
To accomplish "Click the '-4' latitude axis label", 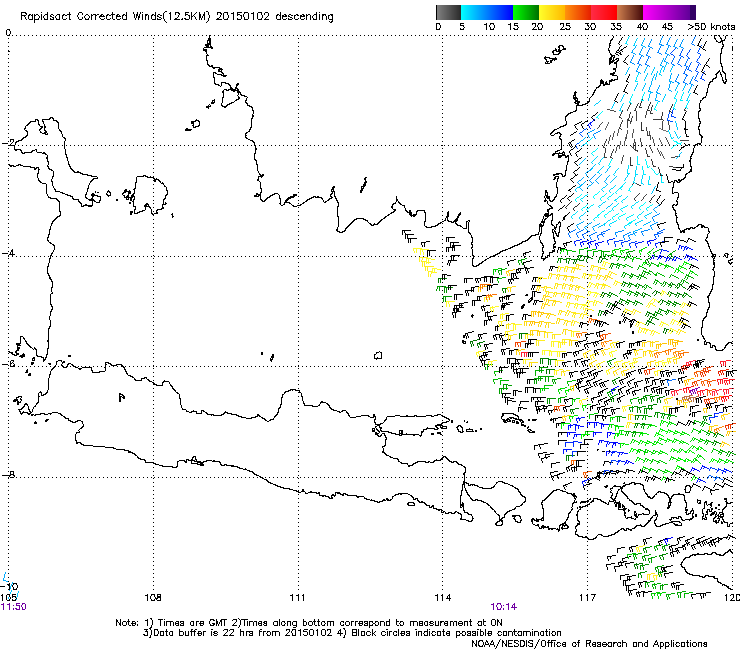I will (x=8, y=253).
